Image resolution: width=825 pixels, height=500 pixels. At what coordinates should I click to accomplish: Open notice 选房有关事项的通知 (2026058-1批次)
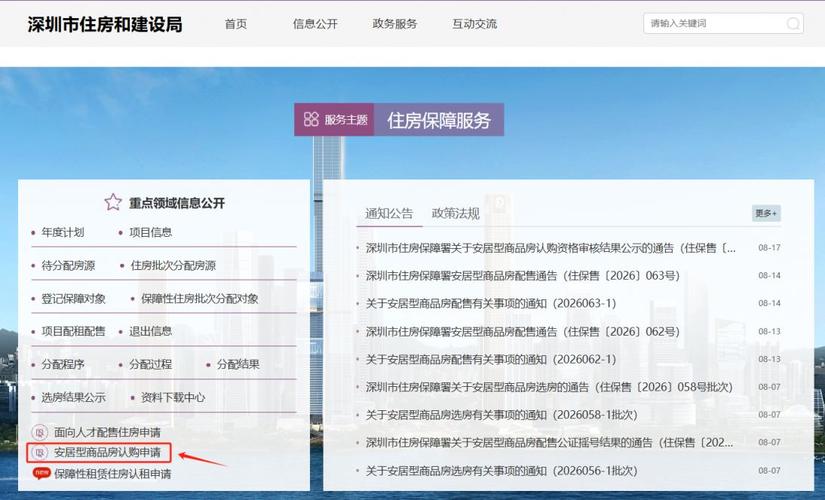(x=501, y=415)
